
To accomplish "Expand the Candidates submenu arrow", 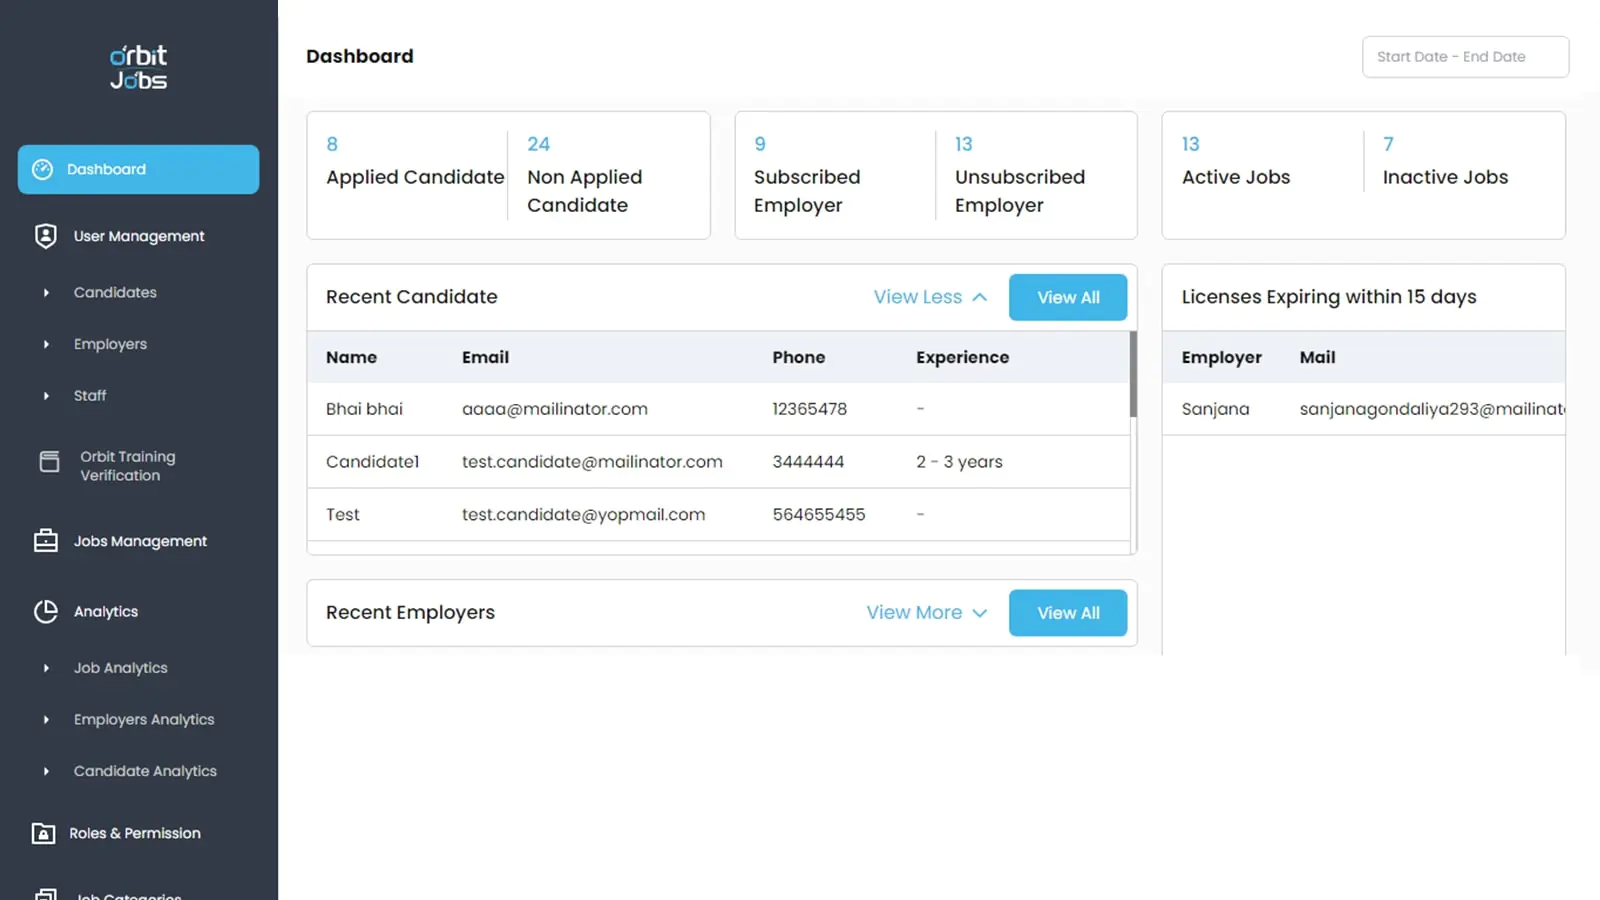I will point(46,293).
